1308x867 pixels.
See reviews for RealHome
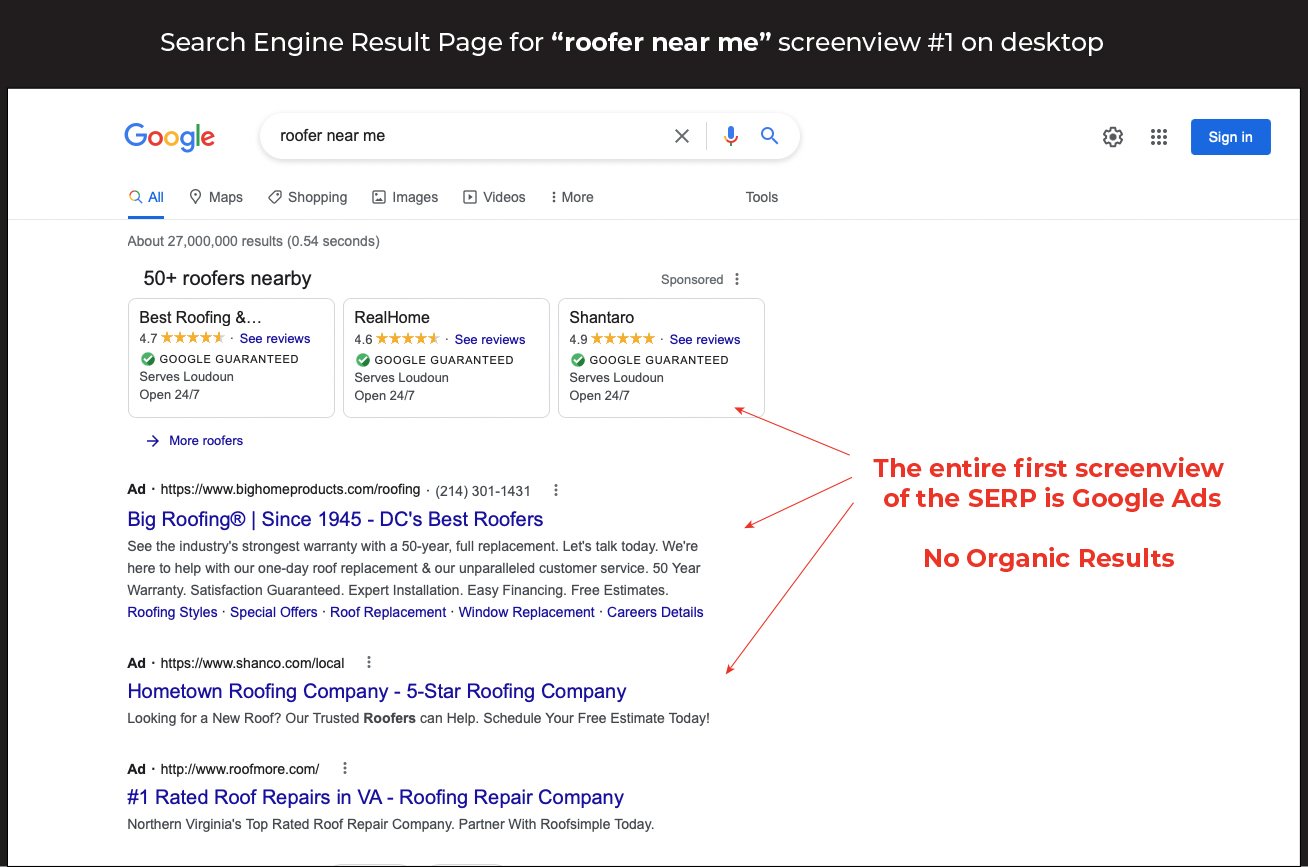(490, 340)
